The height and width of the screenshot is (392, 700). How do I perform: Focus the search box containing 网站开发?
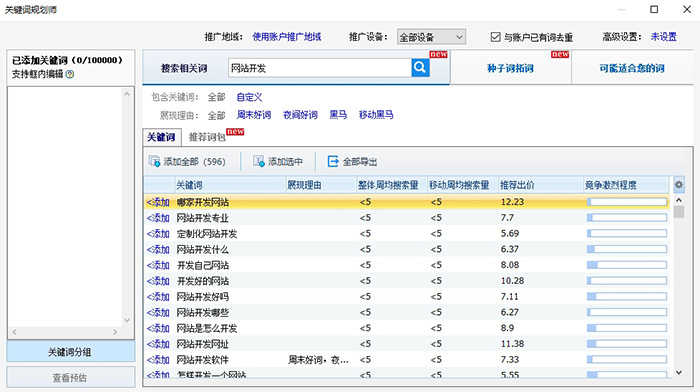320,68
